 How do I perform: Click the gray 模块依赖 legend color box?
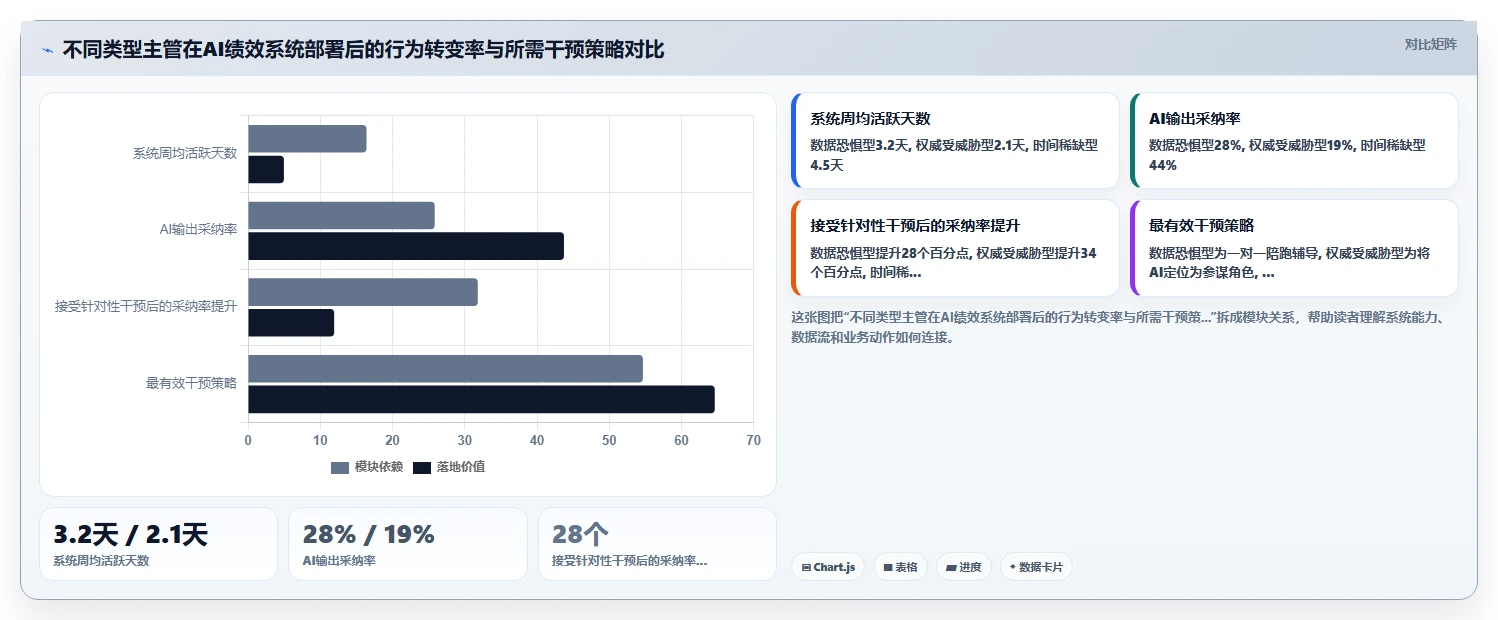[x=340, y=467]
